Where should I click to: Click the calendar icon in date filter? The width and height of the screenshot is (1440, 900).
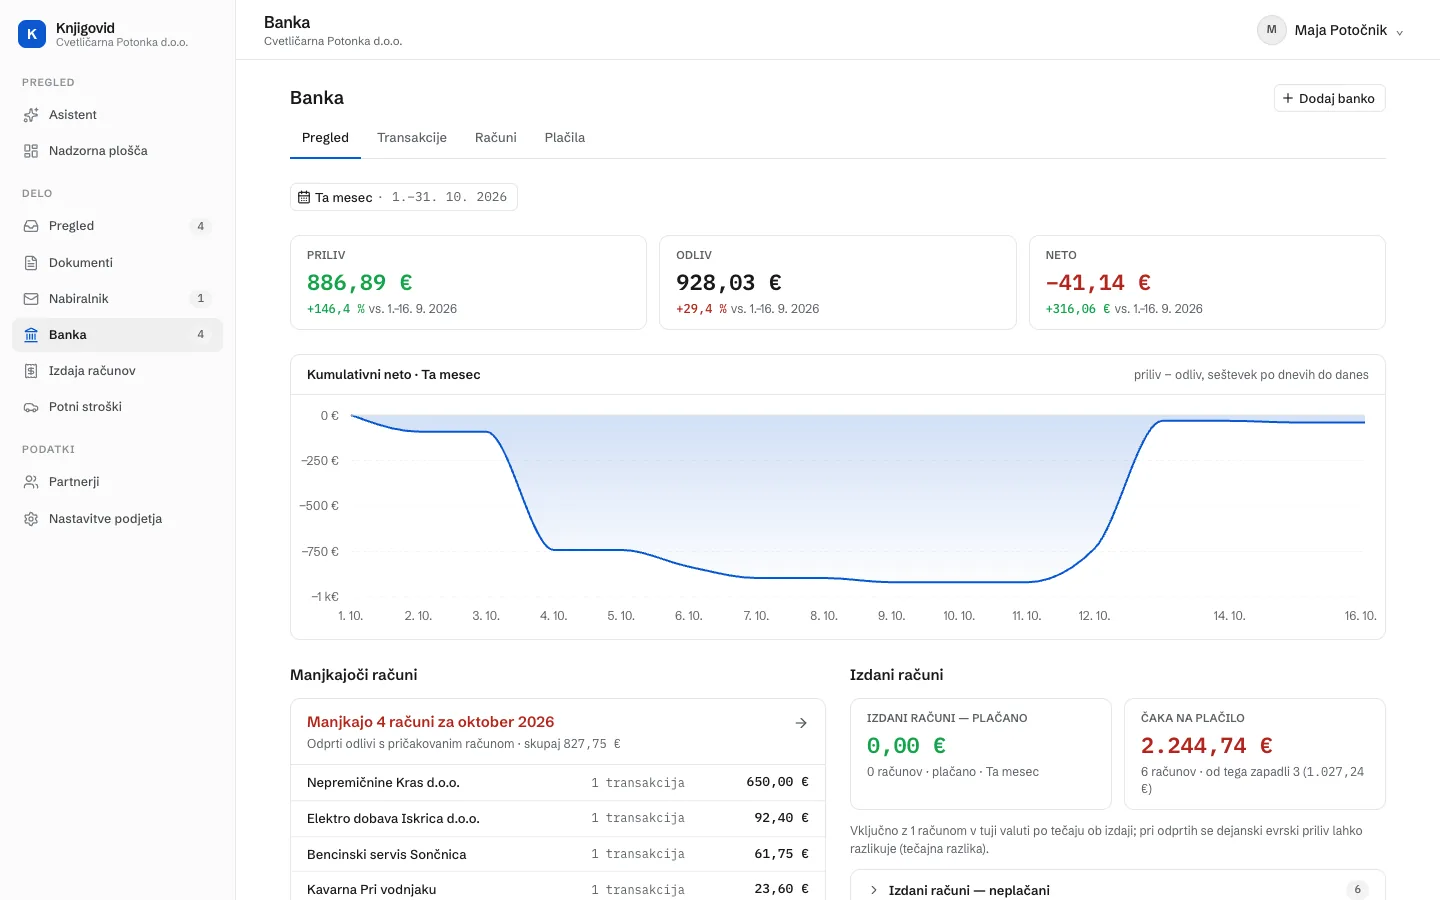pos(304,197)
